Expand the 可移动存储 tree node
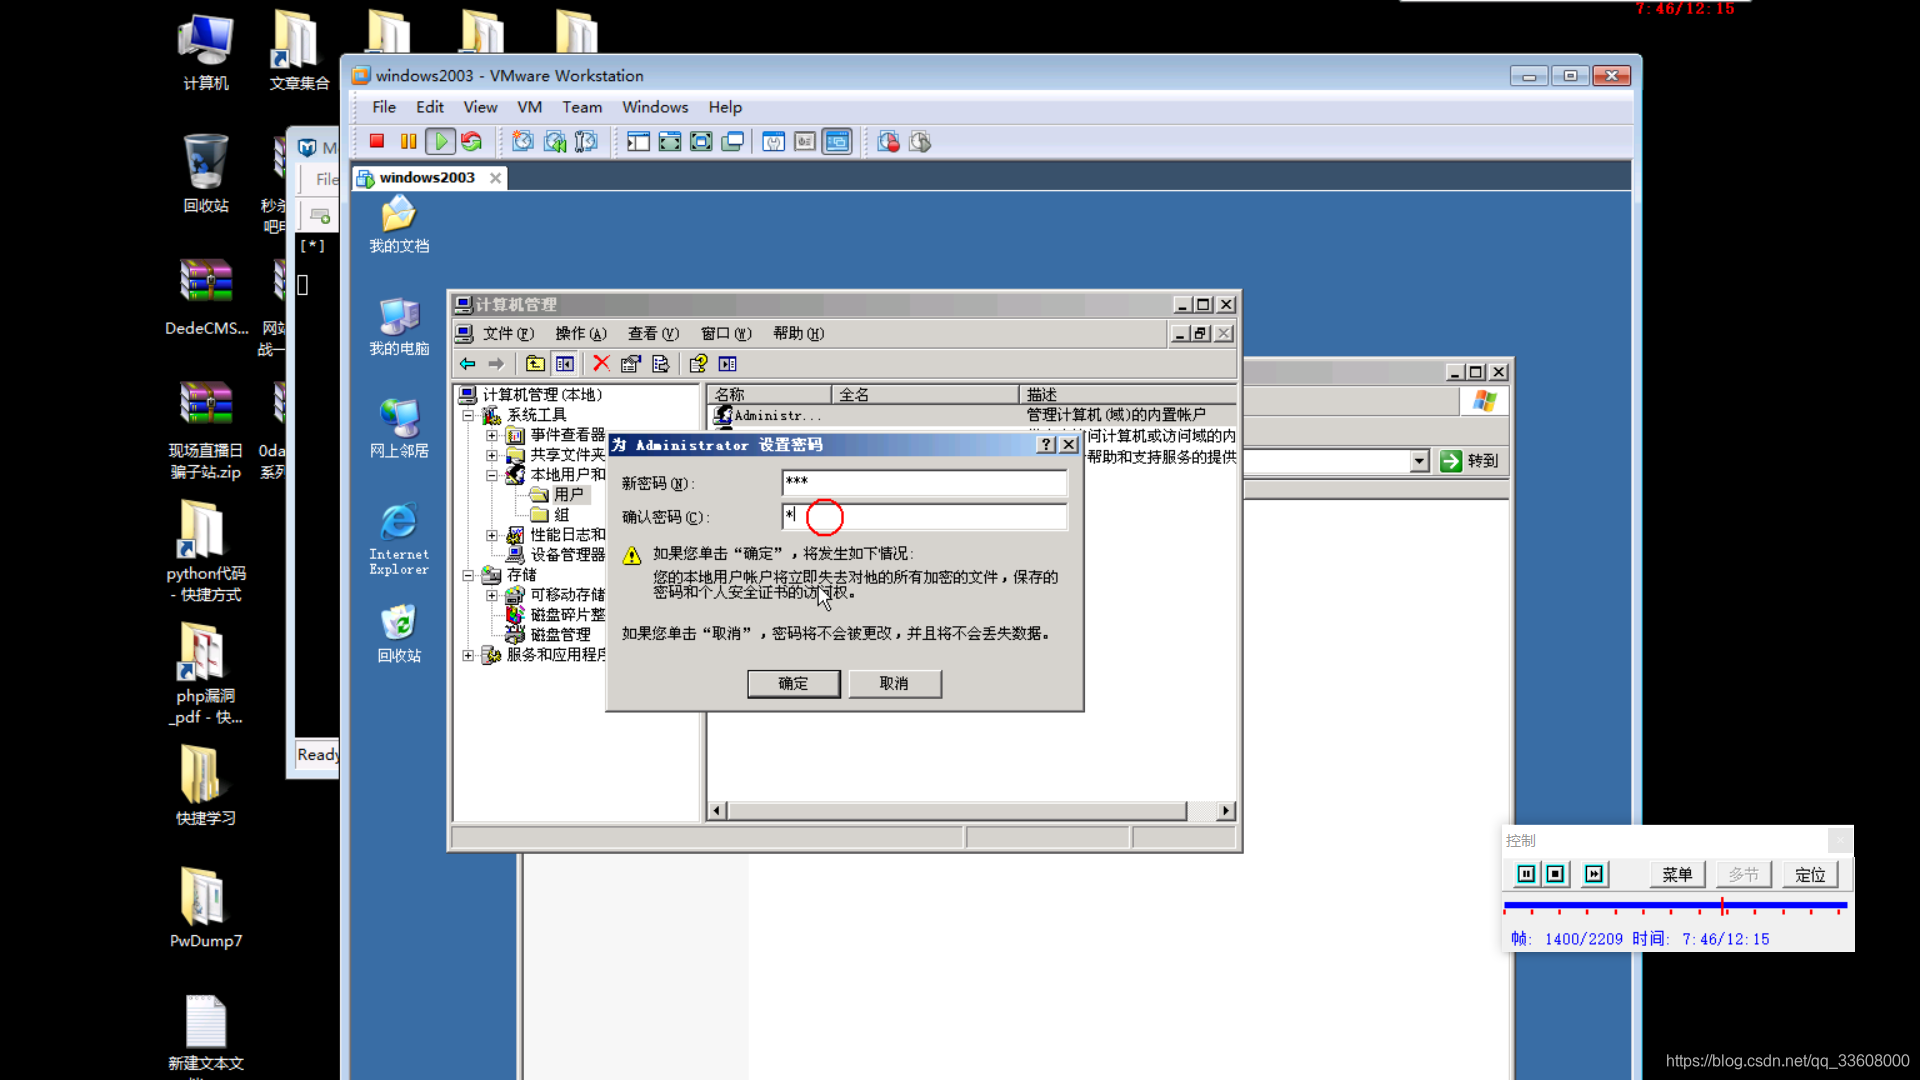Screen dimensions: 1920x1080 (491, 595)
